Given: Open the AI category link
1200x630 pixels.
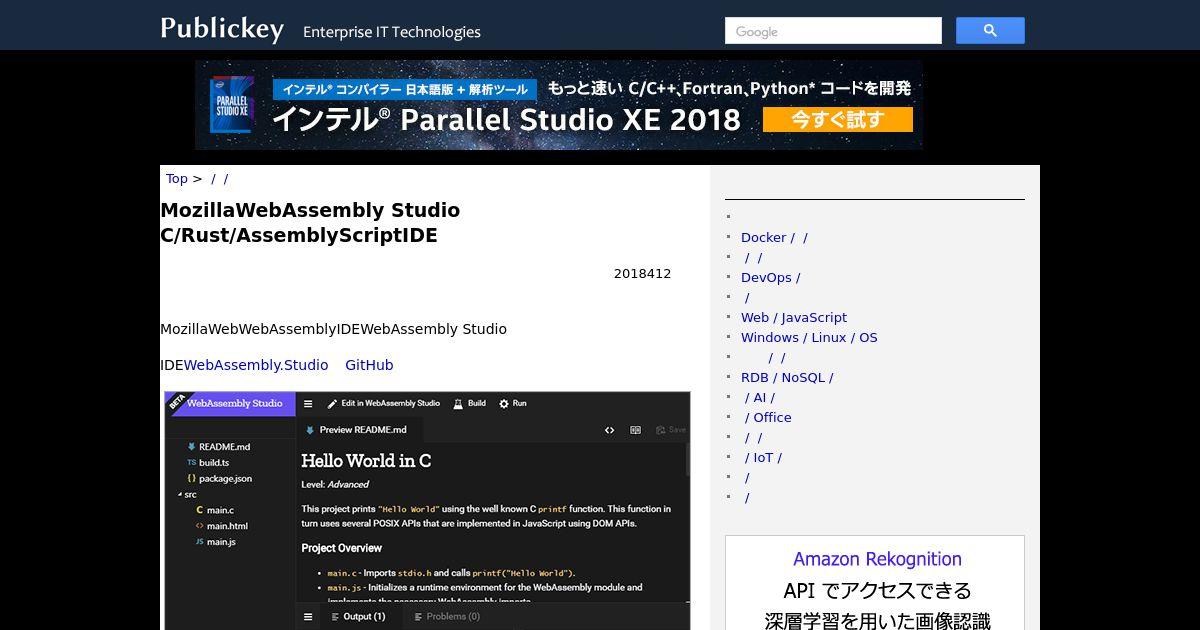Looking at the screenshot, I should [x=759, y=397].
